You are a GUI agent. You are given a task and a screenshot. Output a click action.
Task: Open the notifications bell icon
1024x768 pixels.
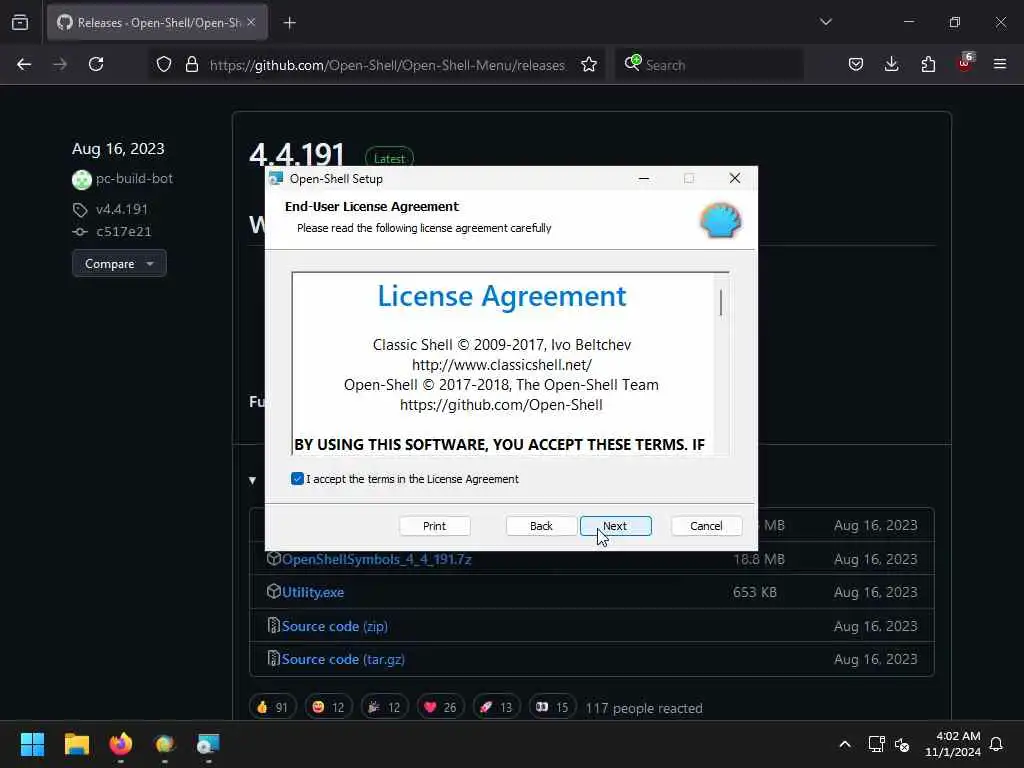click(996, 744)
